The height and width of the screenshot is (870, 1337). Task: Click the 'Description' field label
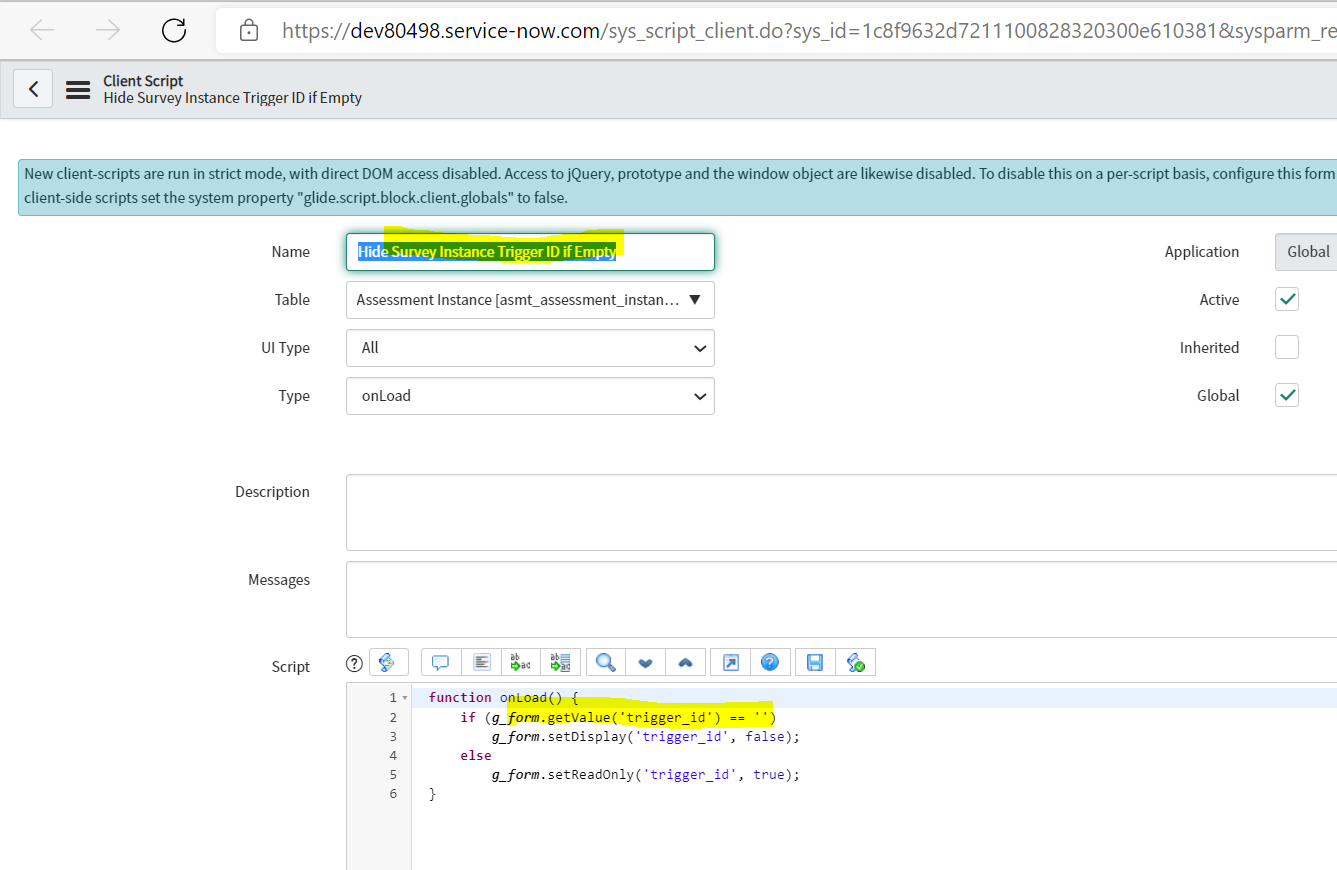tap(272, 492)
